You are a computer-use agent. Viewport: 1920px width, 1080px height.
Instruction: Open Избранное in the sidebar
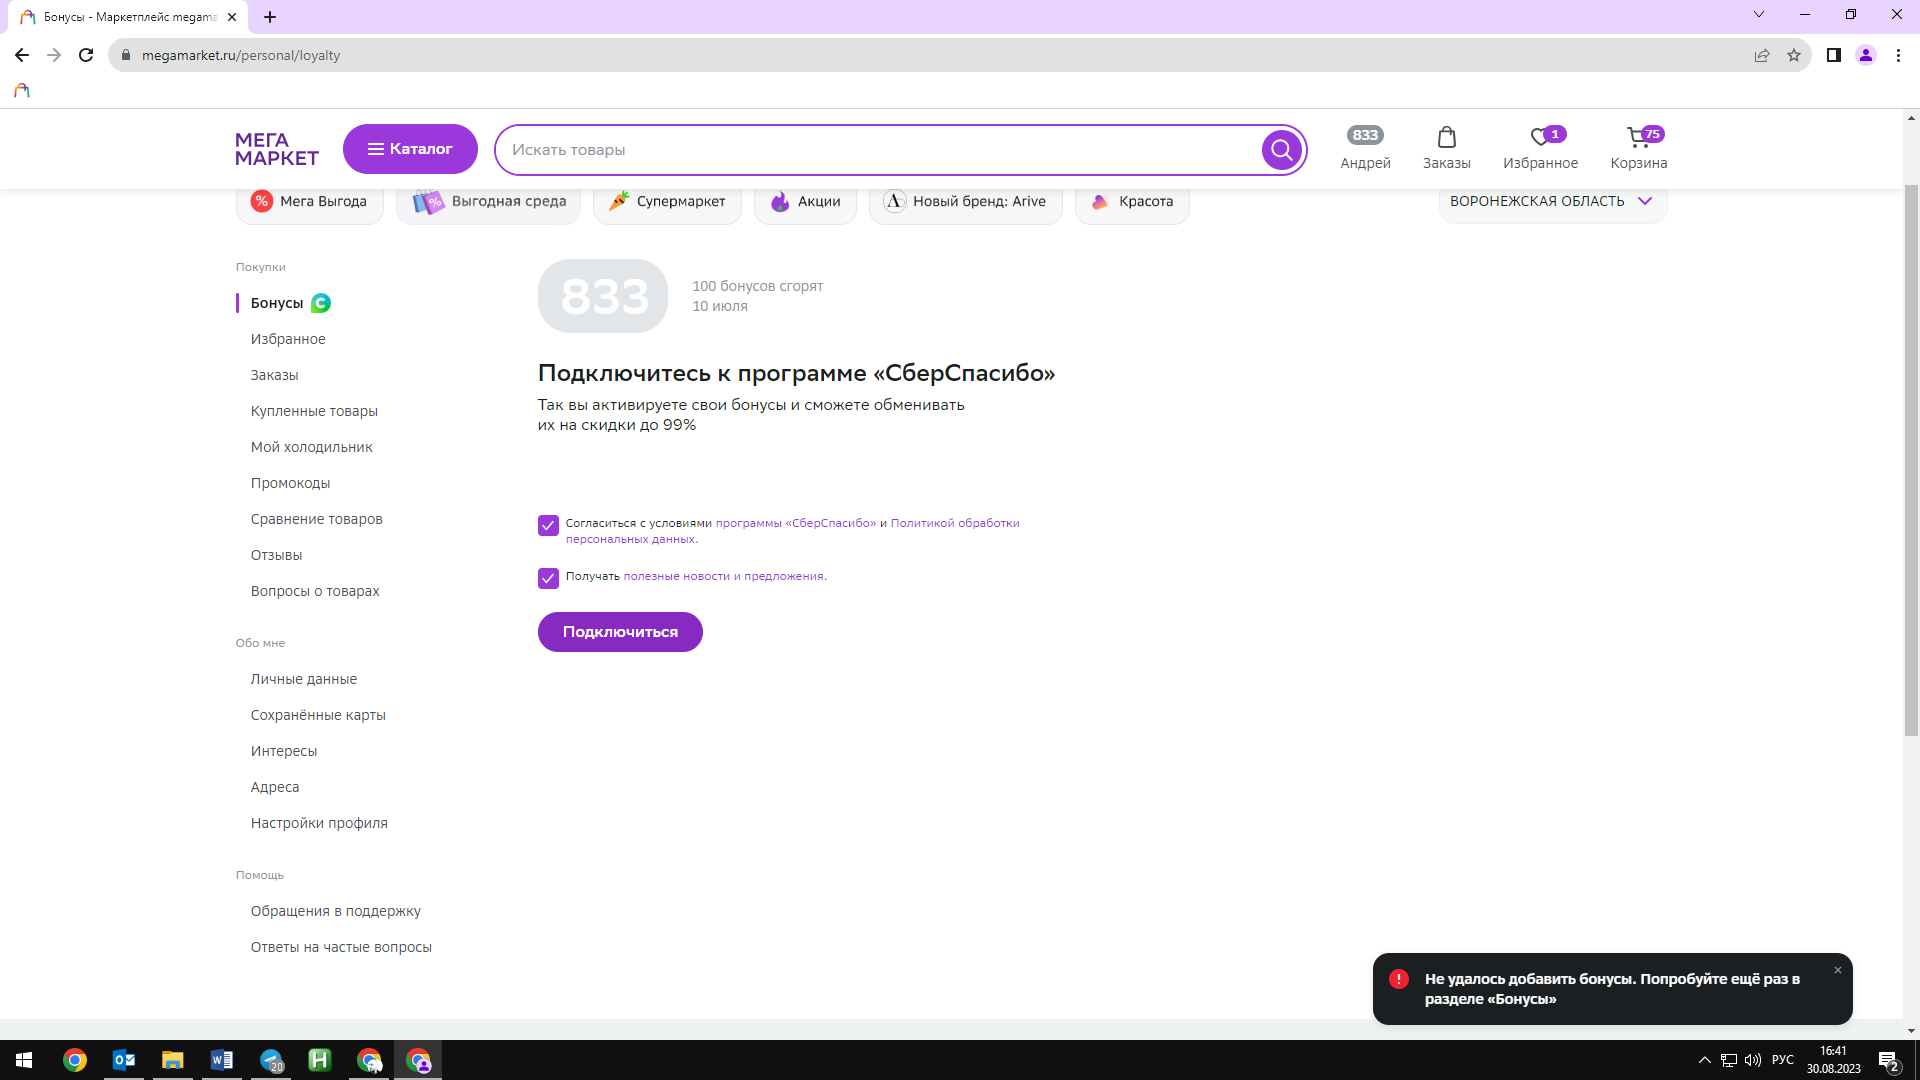[x=288, y=339]
